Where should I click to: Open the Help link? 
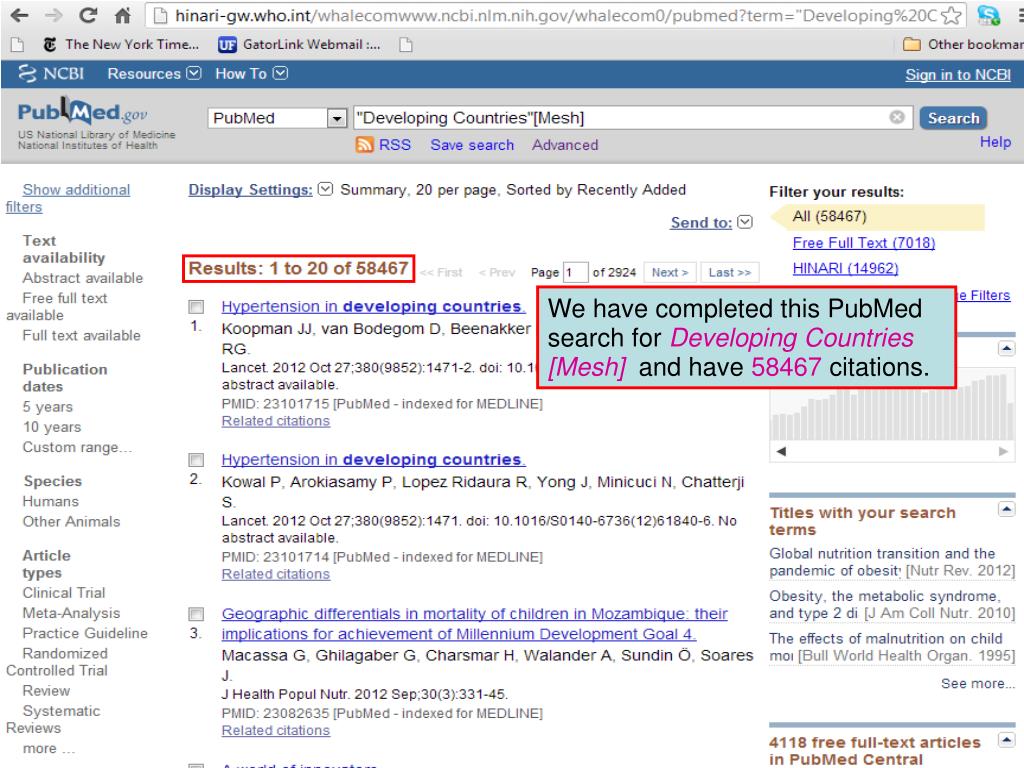click(x=995, y=142)
